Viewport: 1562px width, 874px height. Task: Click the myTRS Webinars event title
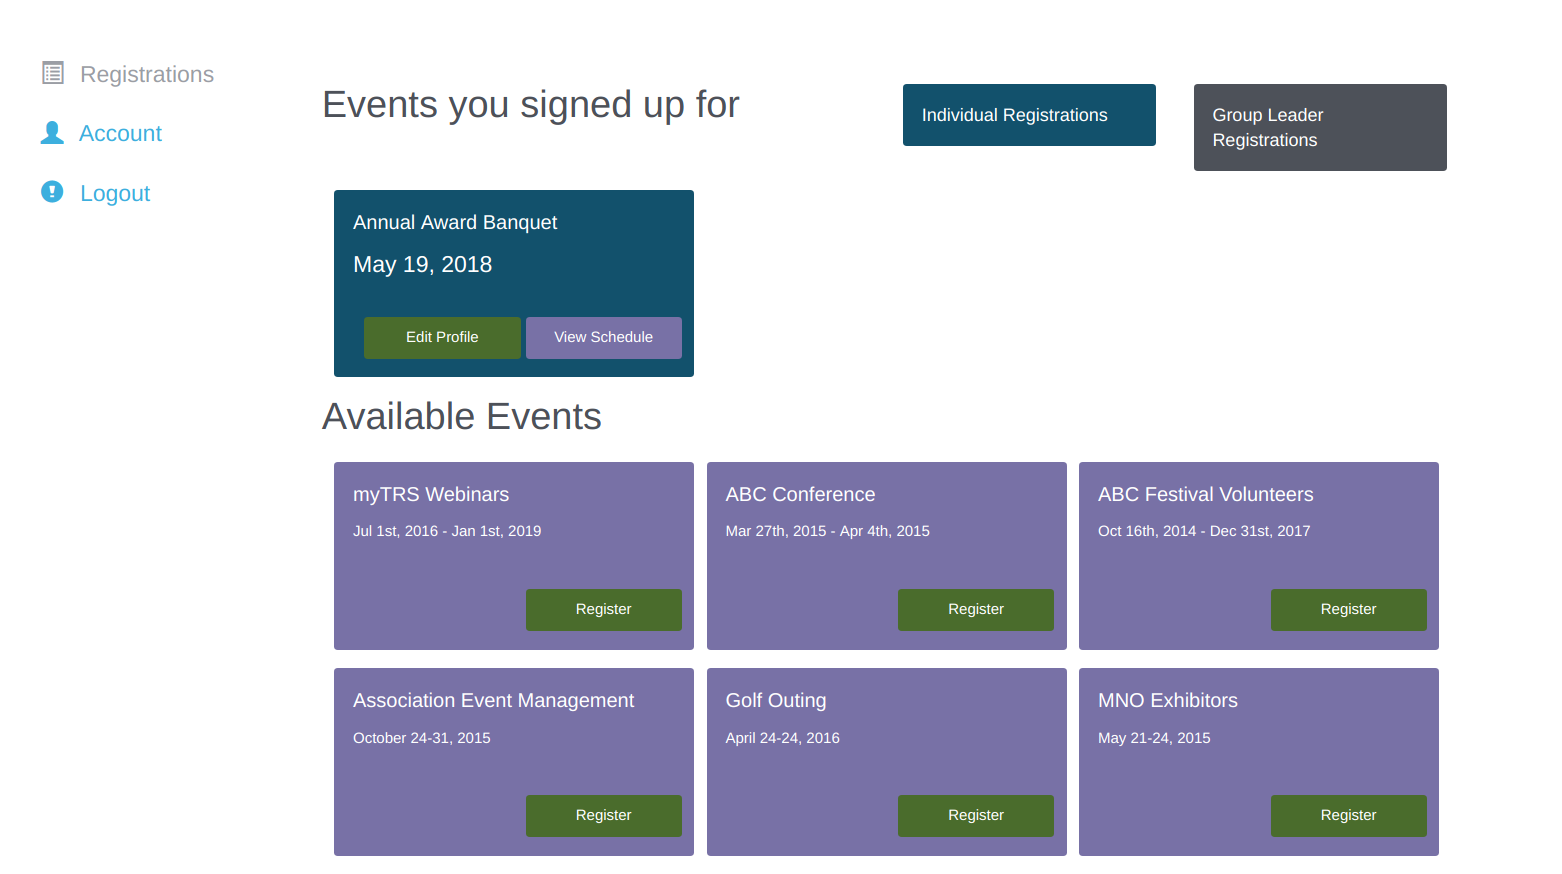coord(431,495)
